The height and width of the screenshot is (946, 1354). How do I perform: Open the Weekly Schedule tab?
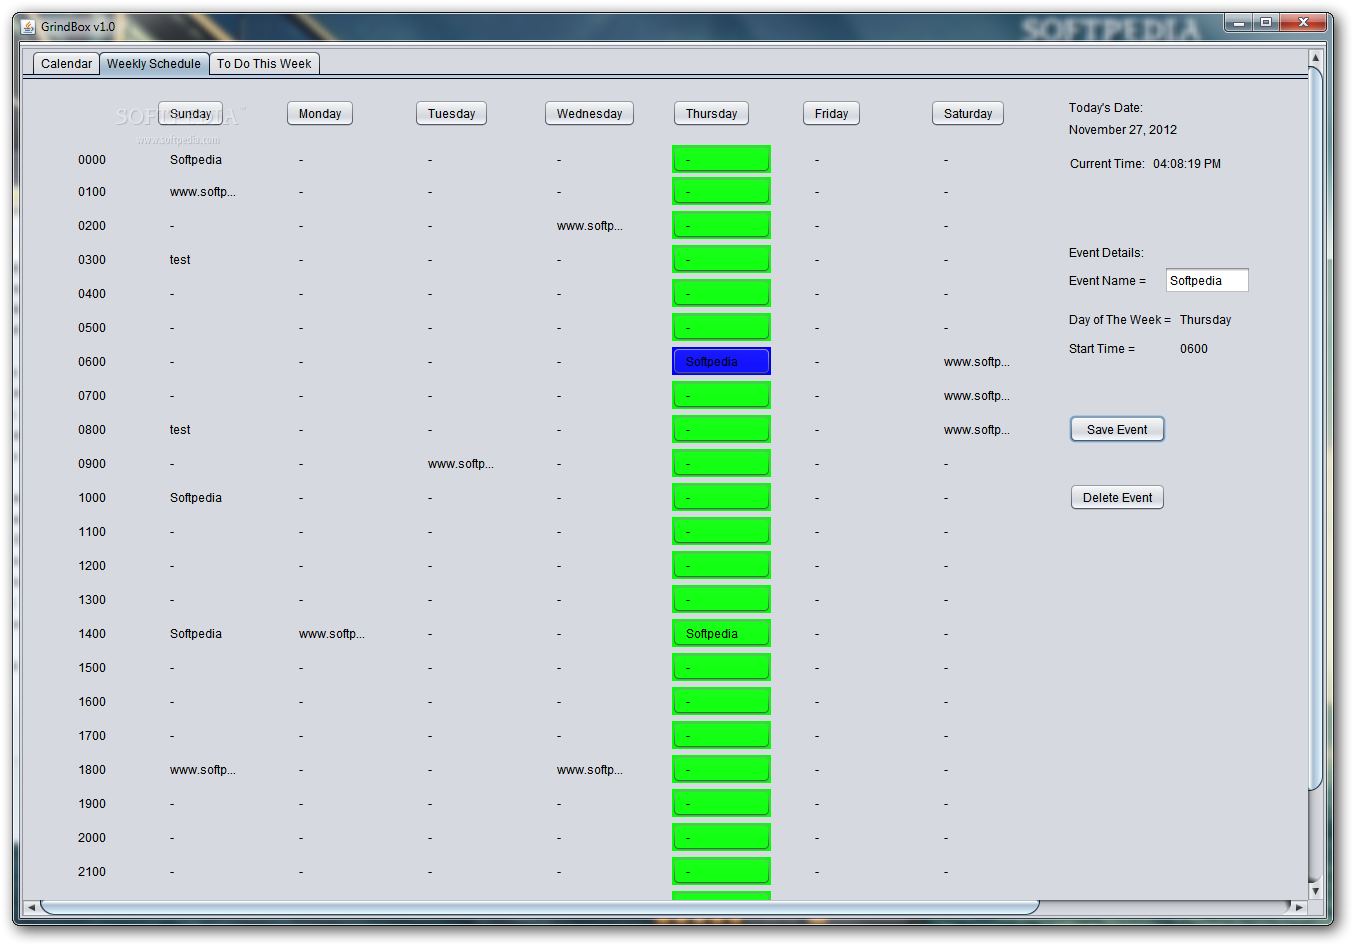[x=154, y=64]
